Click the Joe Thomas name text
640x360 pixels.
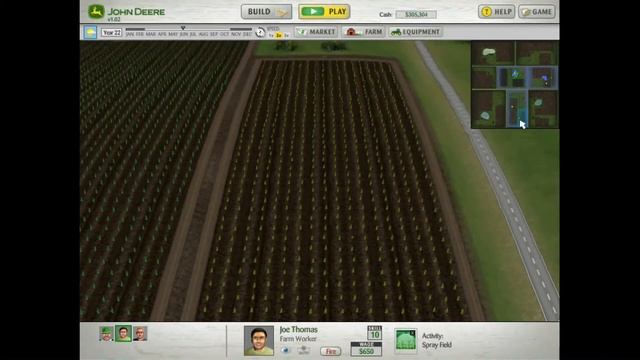(x=298, y=329)
